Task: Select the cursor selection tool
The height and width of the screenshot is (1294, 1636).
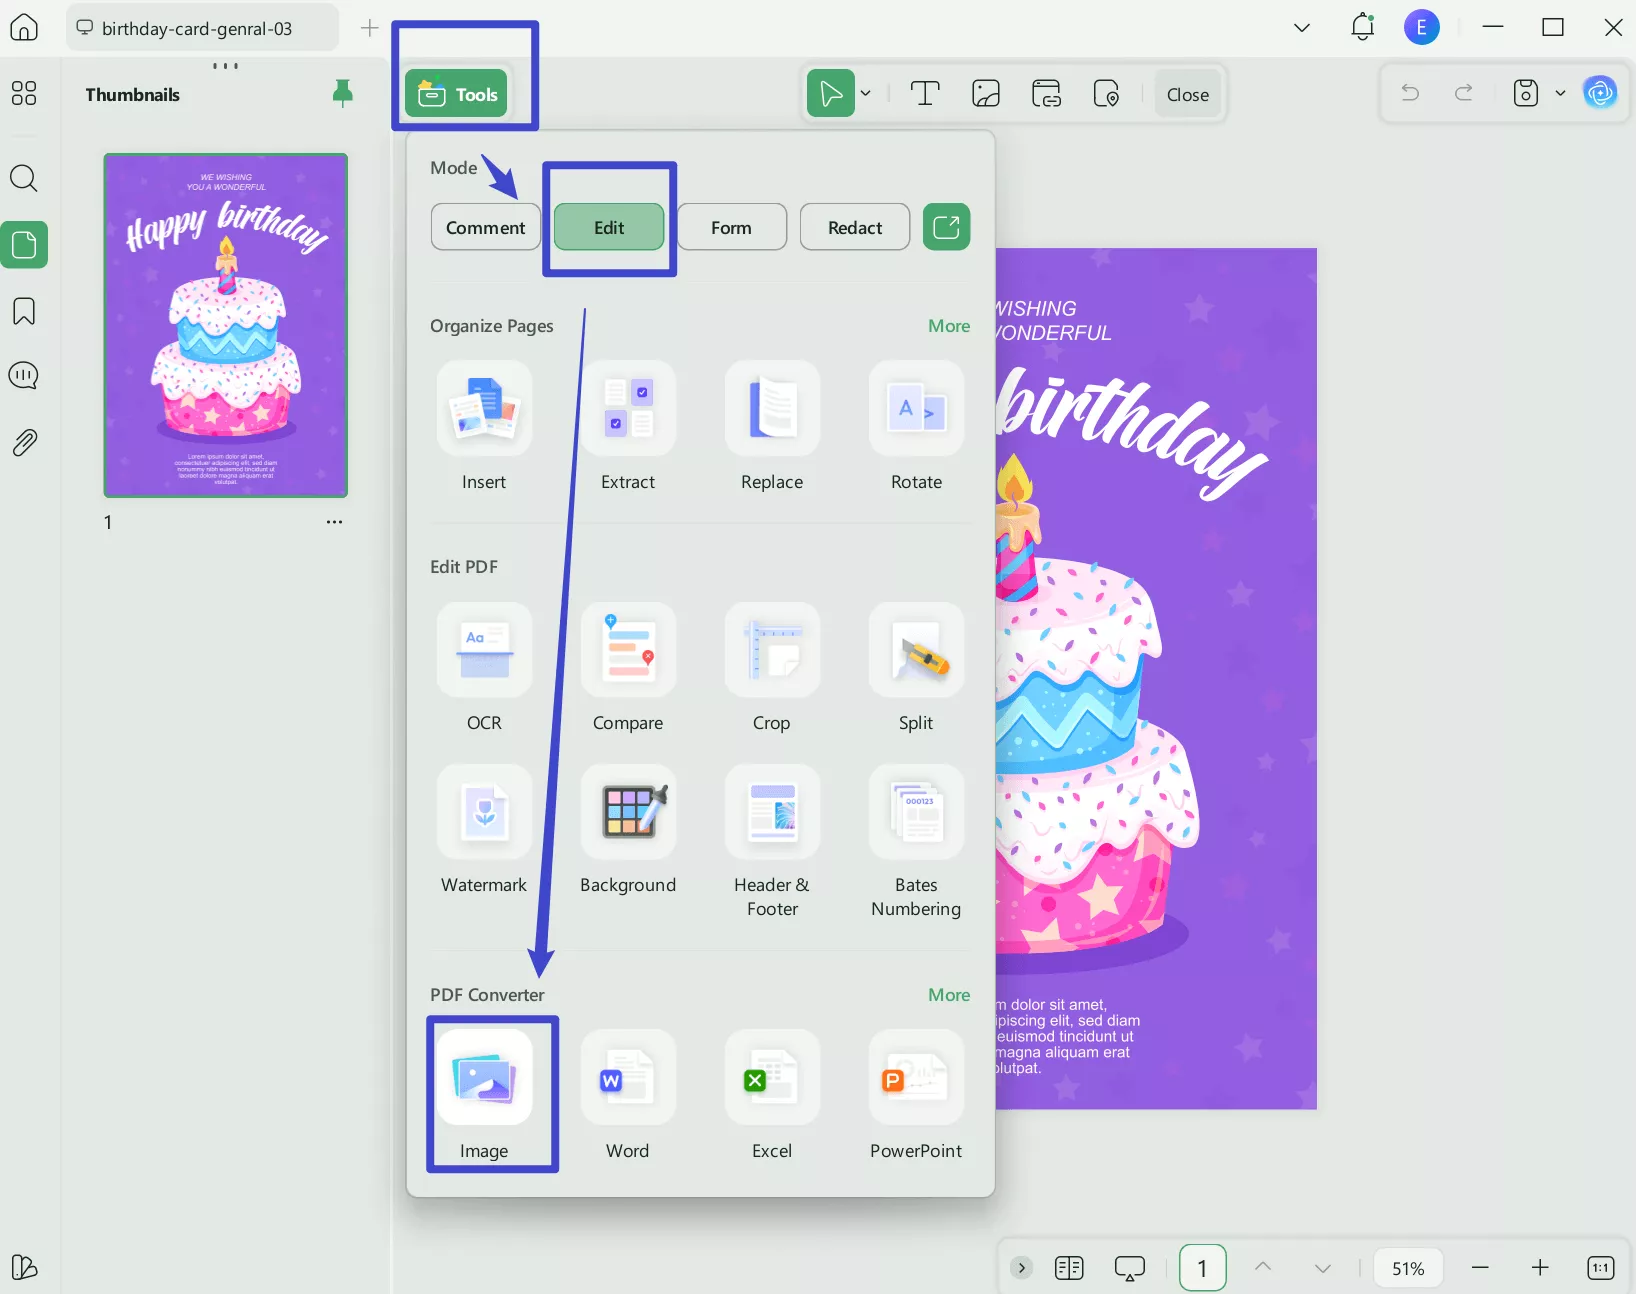Action: click(x=830, y=94)
